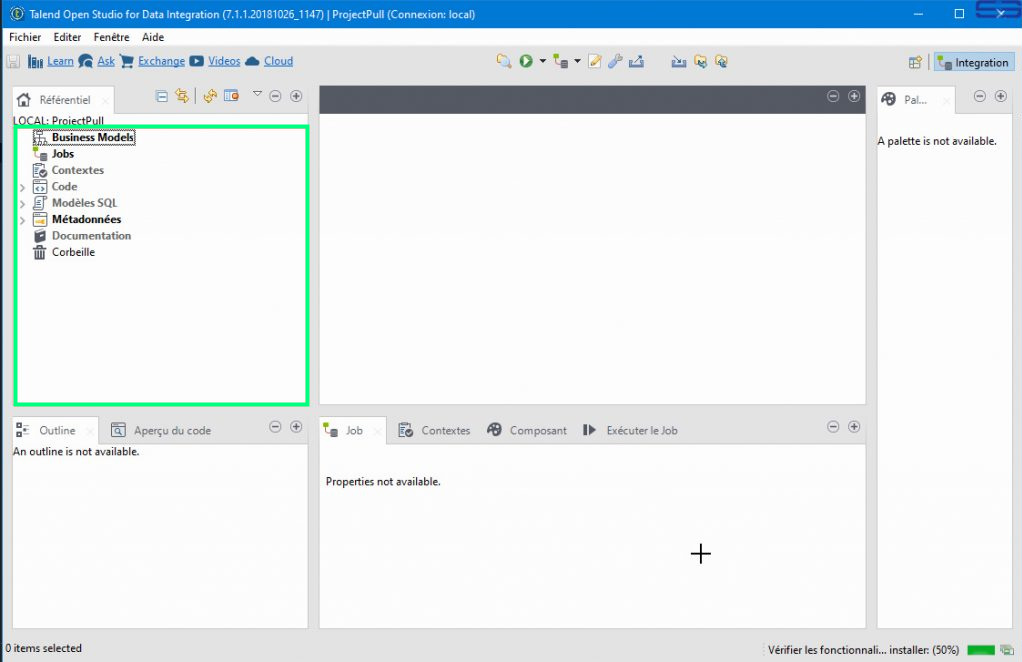
Task: Click the notepad with pencil toolbar icon
Action: tap(594, 61)
